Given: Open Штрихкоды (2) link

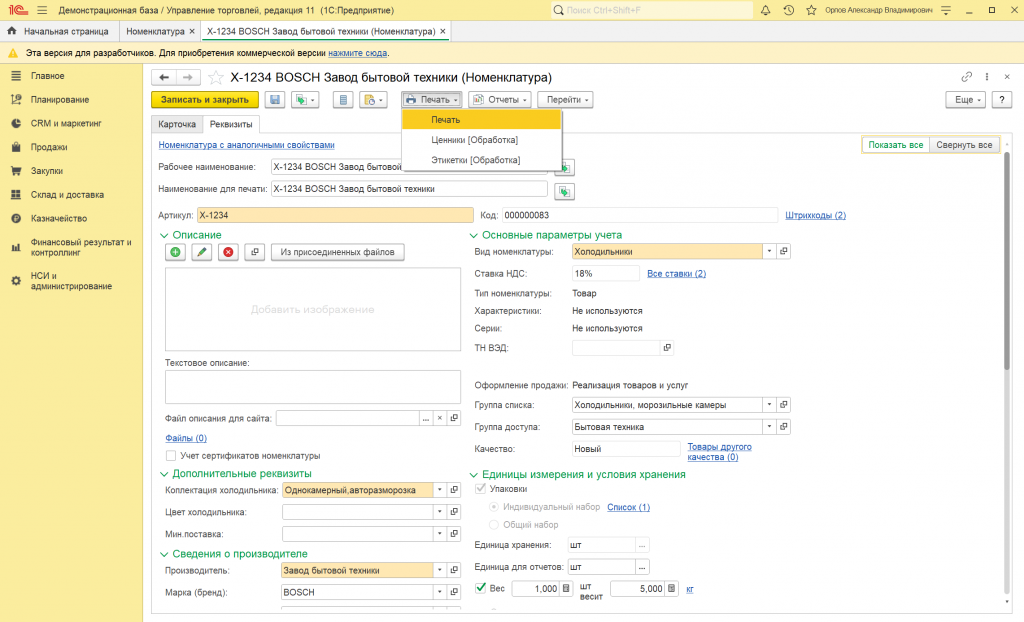Looking at the screenshot, I should pos(815,215).
